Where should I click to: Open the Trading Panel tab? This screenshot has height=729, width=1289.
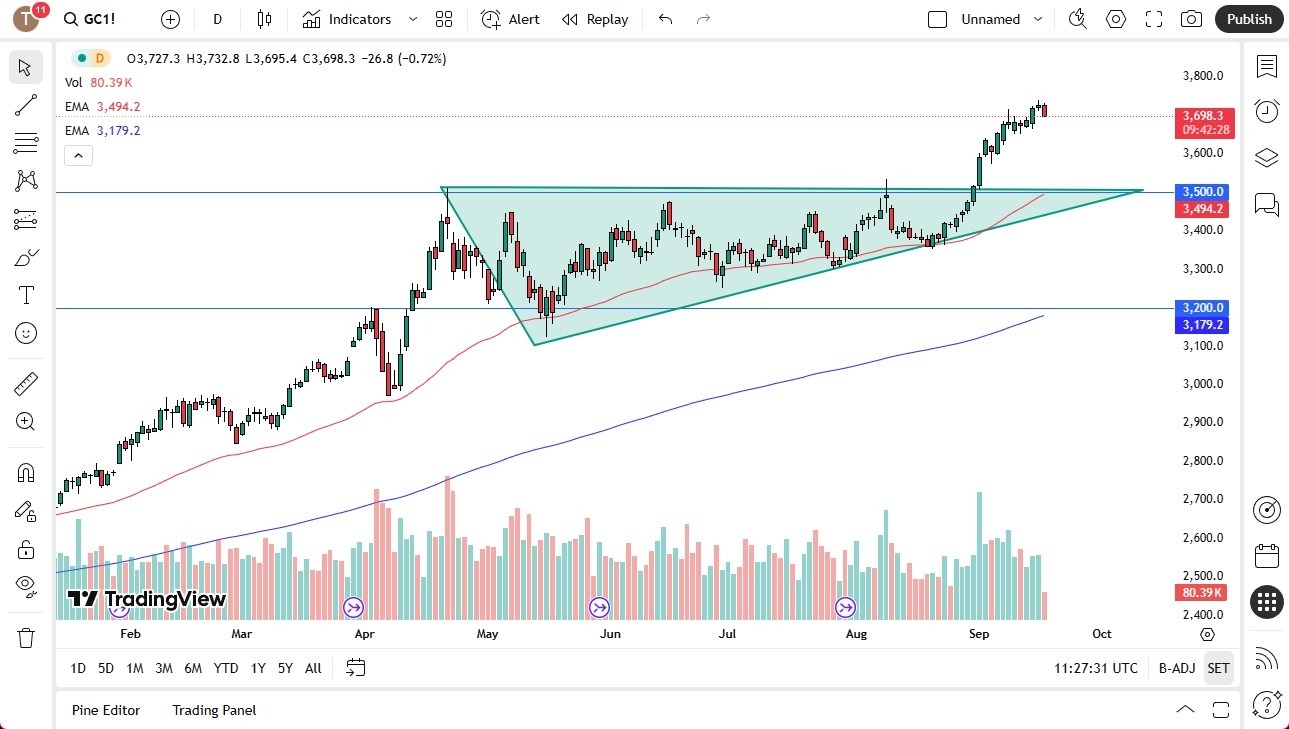point(213,710)
